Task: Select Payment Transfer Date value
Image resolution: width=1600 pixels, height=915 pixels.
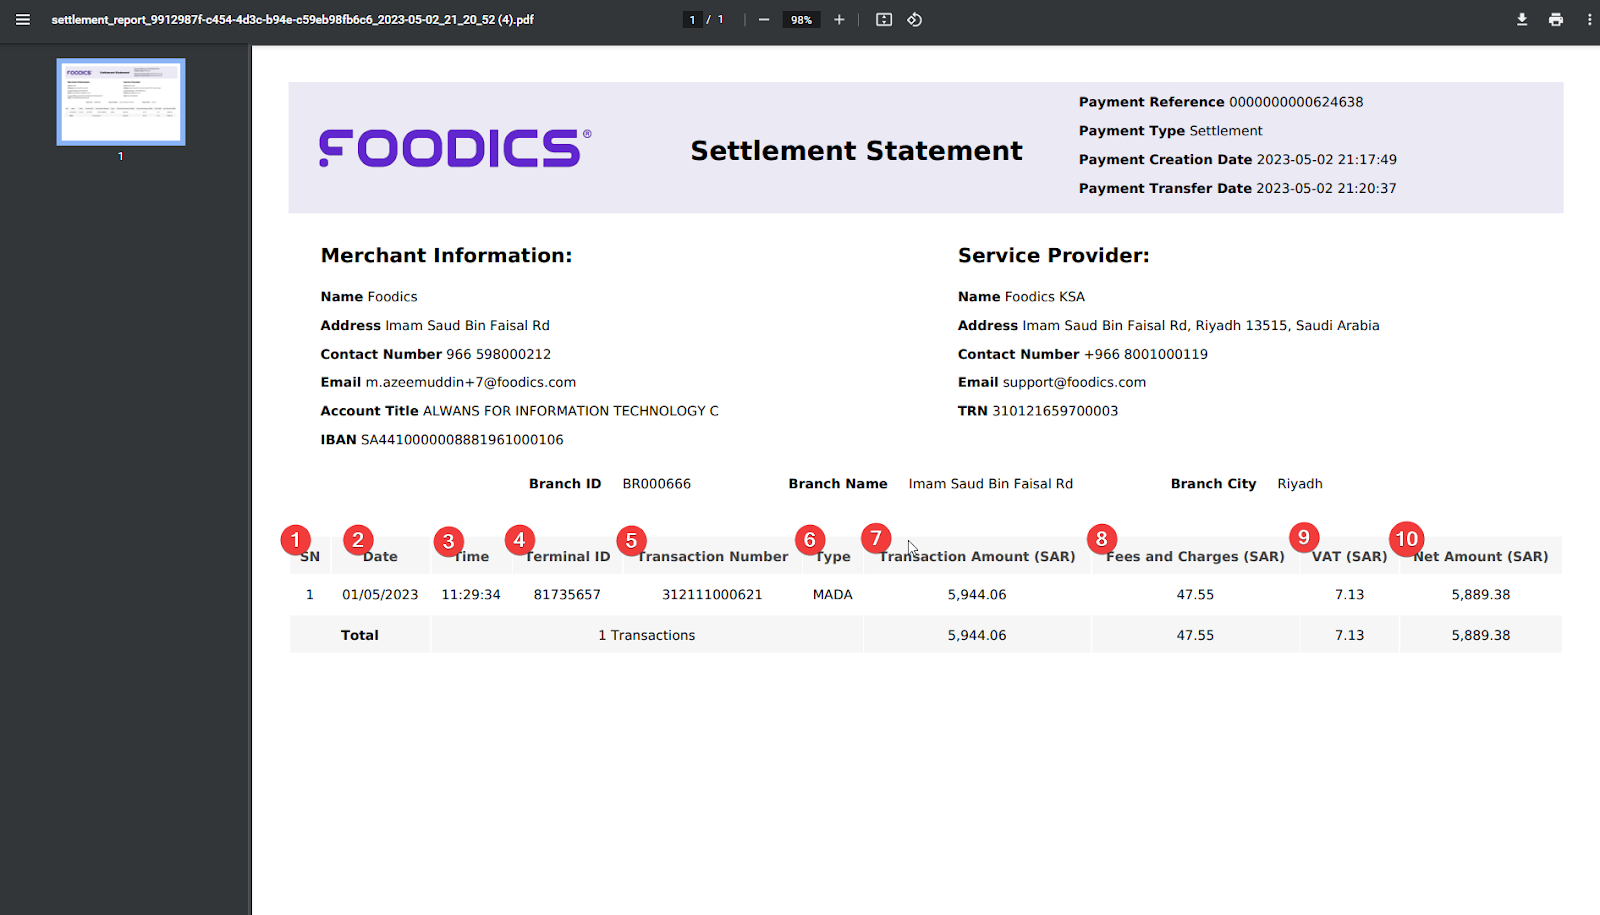Action: (x=1327, y=188)
